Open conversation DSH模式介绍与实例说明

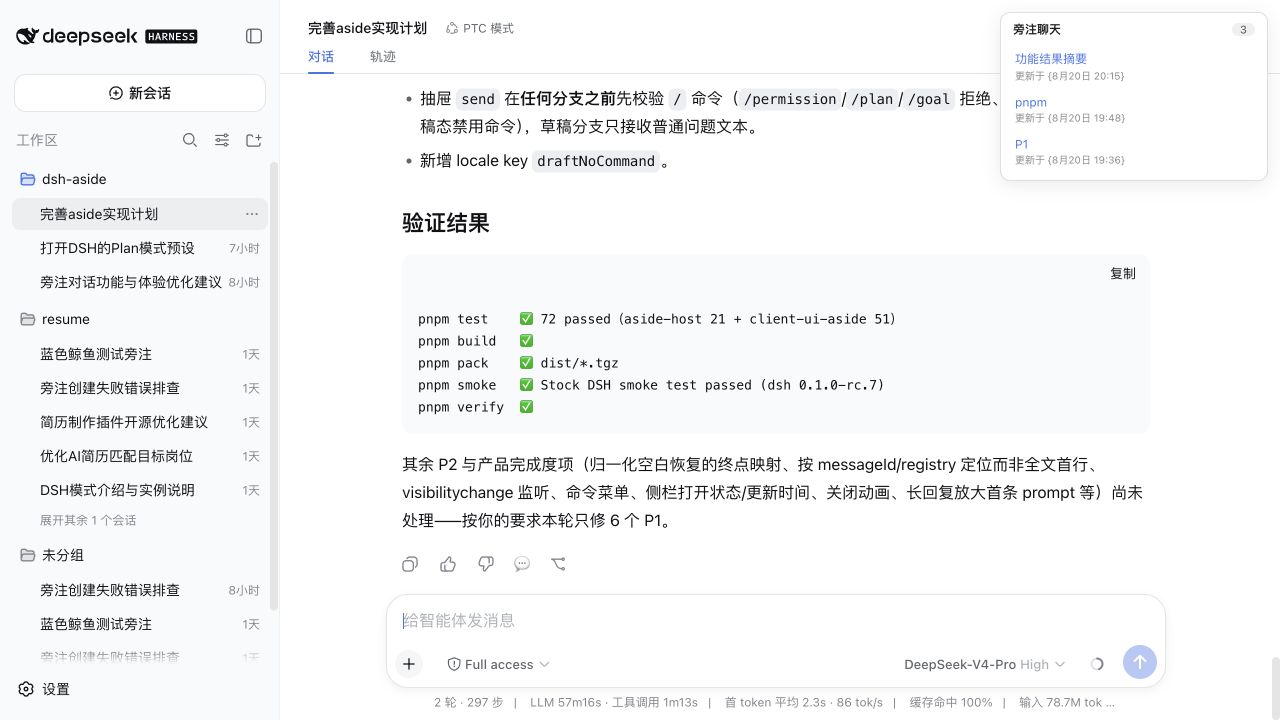coord(140,490)
